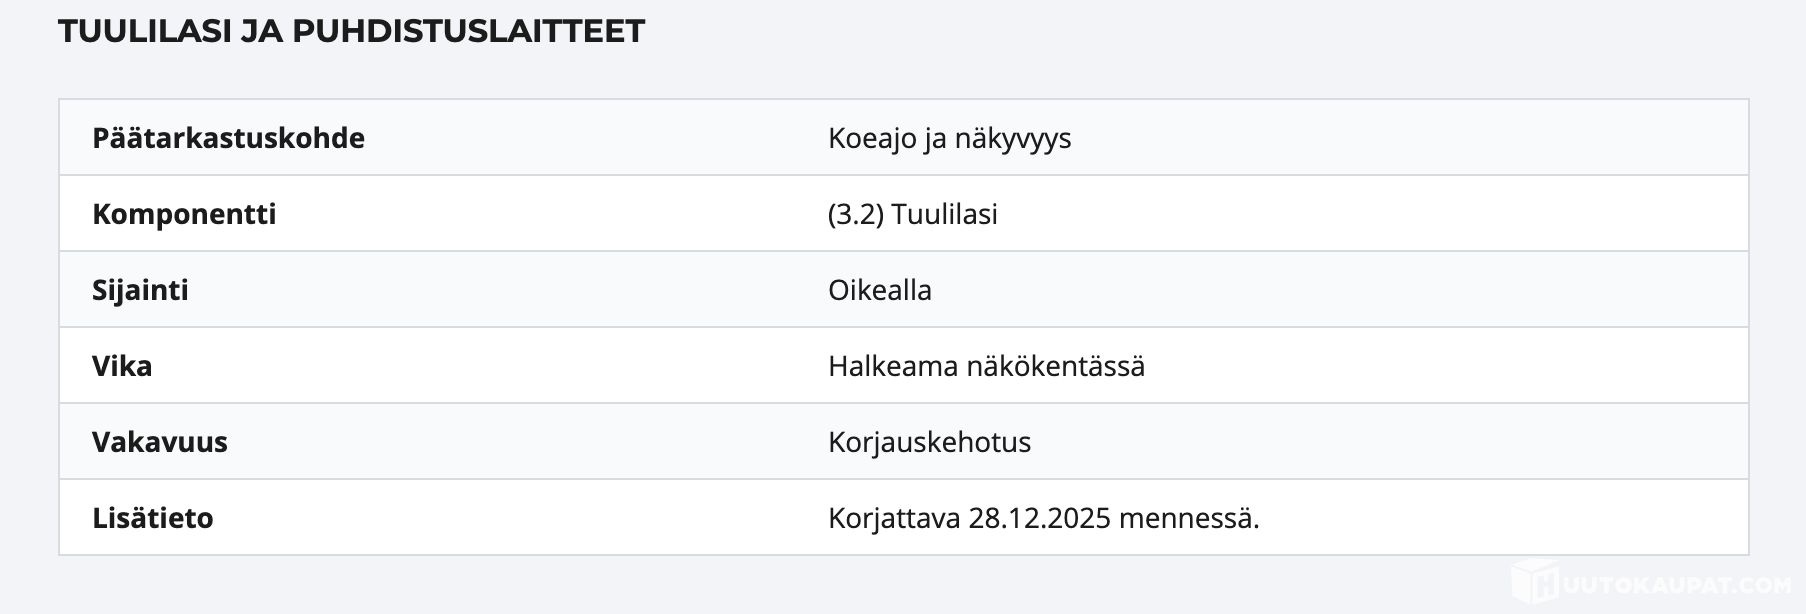Click the word TUULILASI in the heading

pyautogui.click(x=143, y=31)
